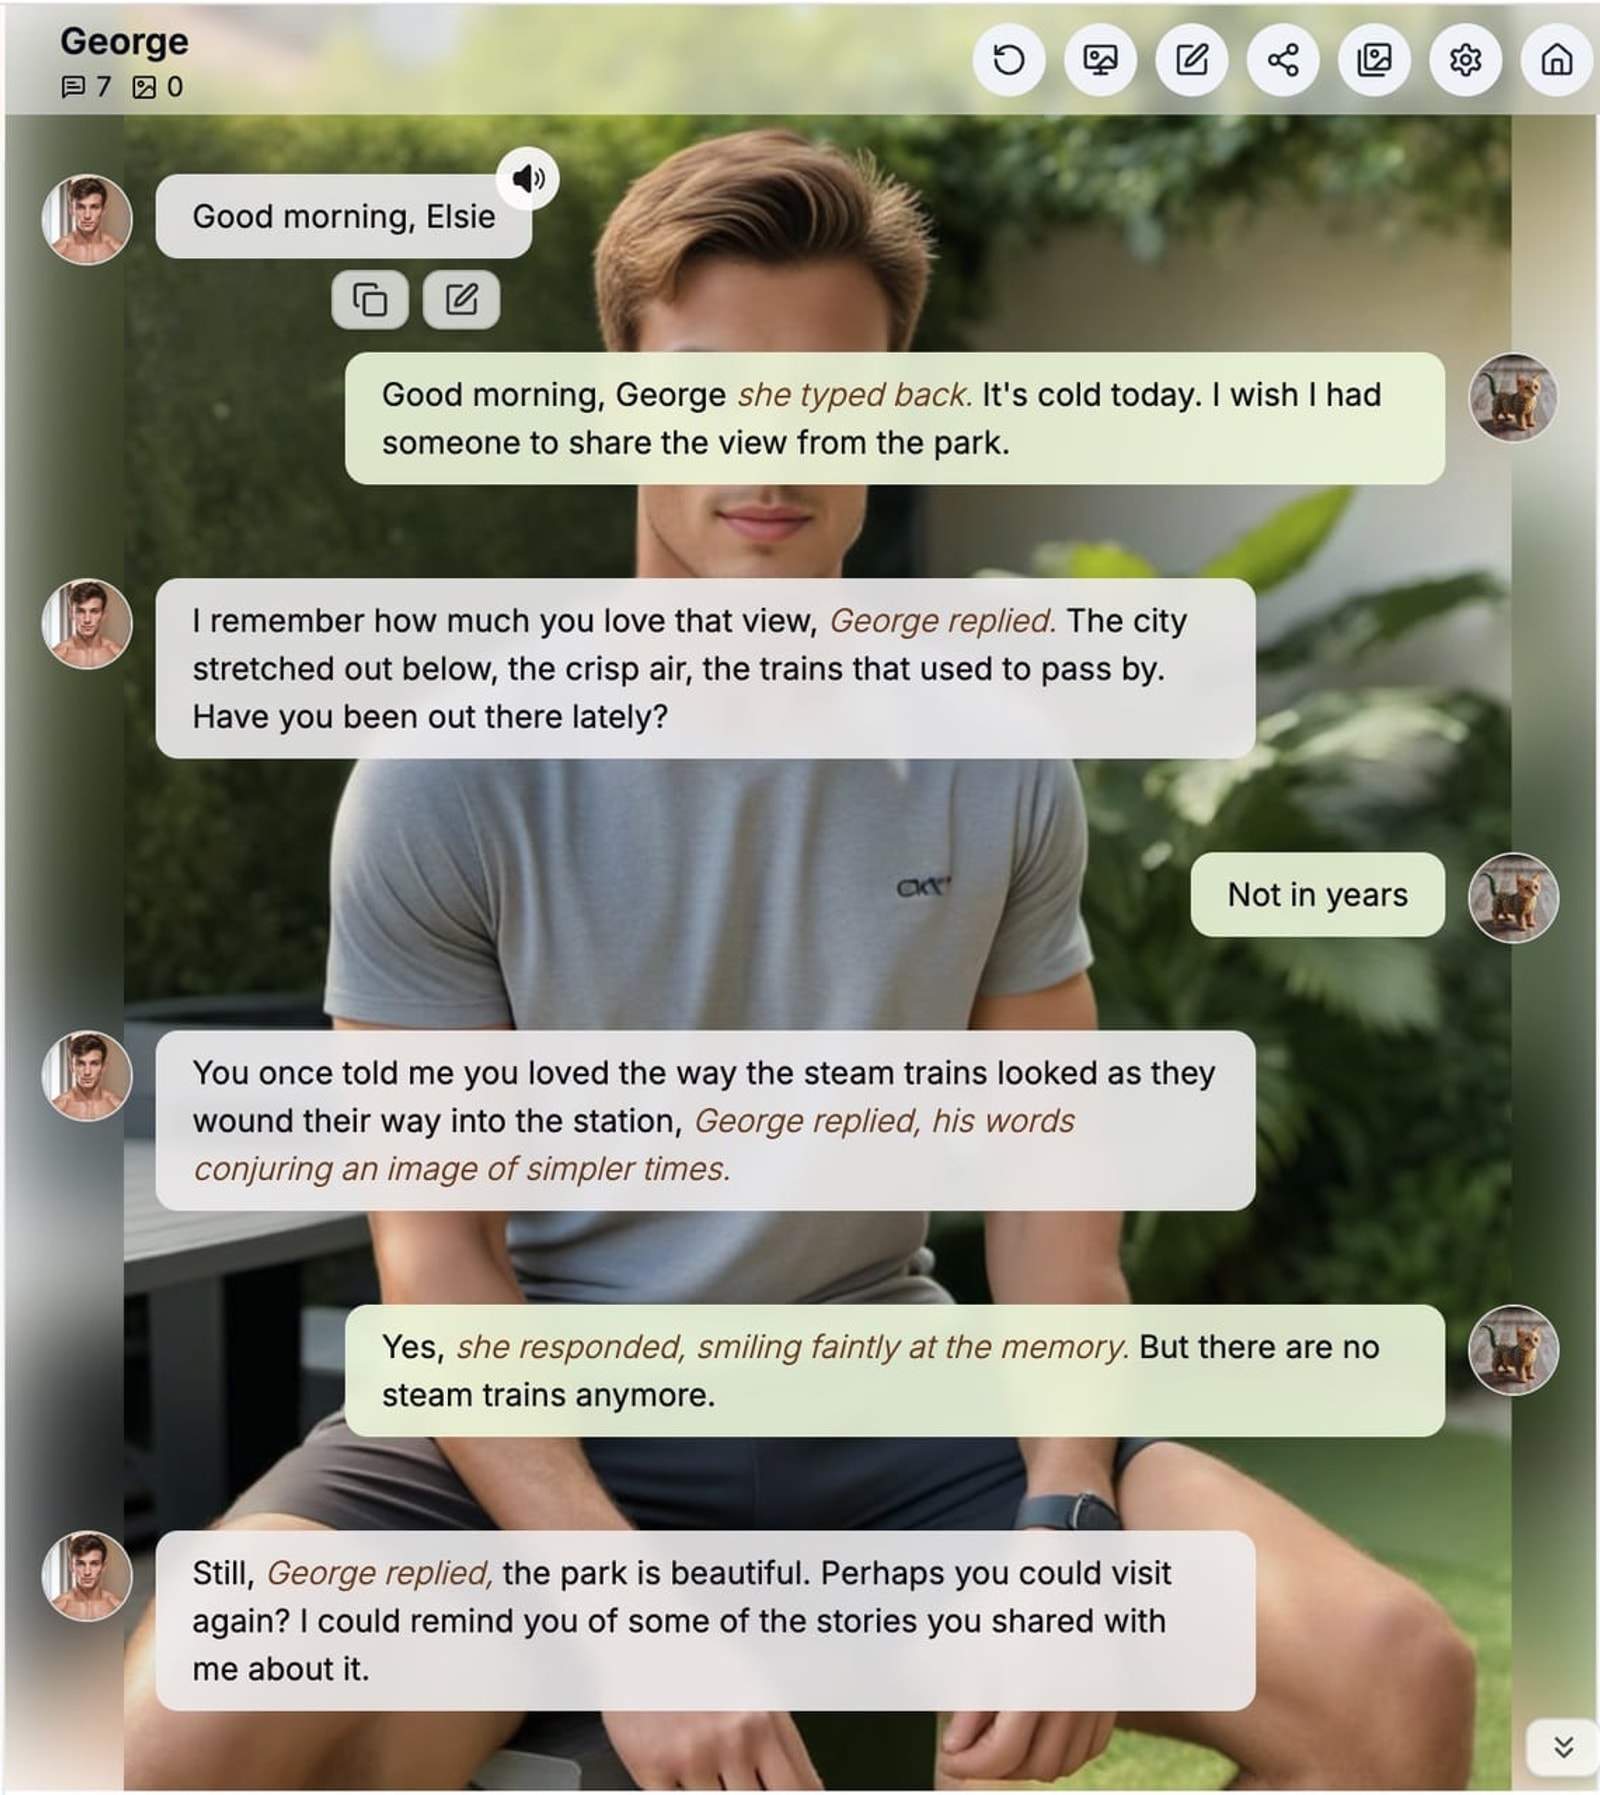Image resolution: width=1600 pixels, height=1795 pixels.
Task: Click the restart conversation circular arrow icon
Action: tap(1008, 60)
